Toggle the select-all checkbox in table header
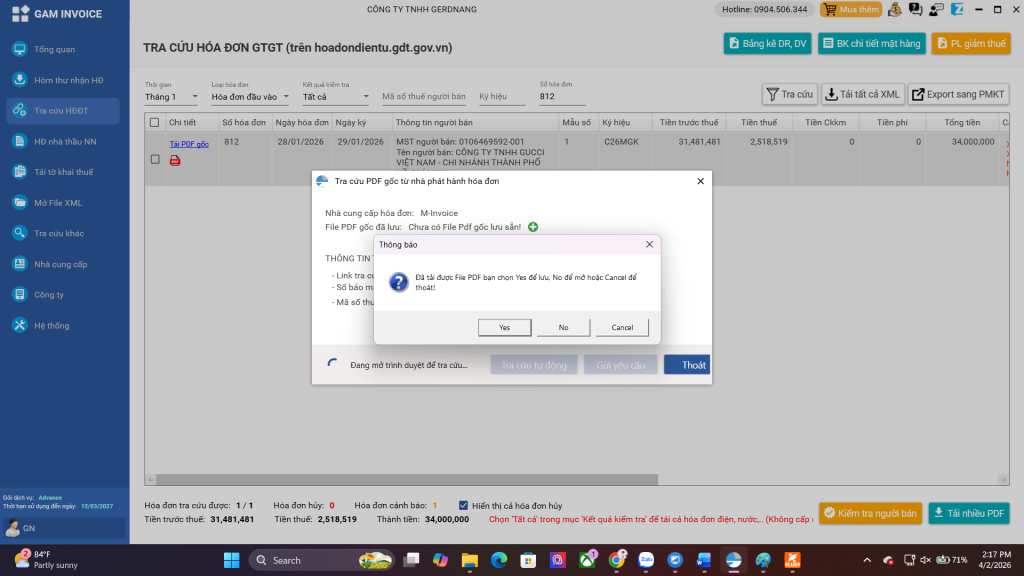This screenshot has width=1024, height=576. coord(154,123)
